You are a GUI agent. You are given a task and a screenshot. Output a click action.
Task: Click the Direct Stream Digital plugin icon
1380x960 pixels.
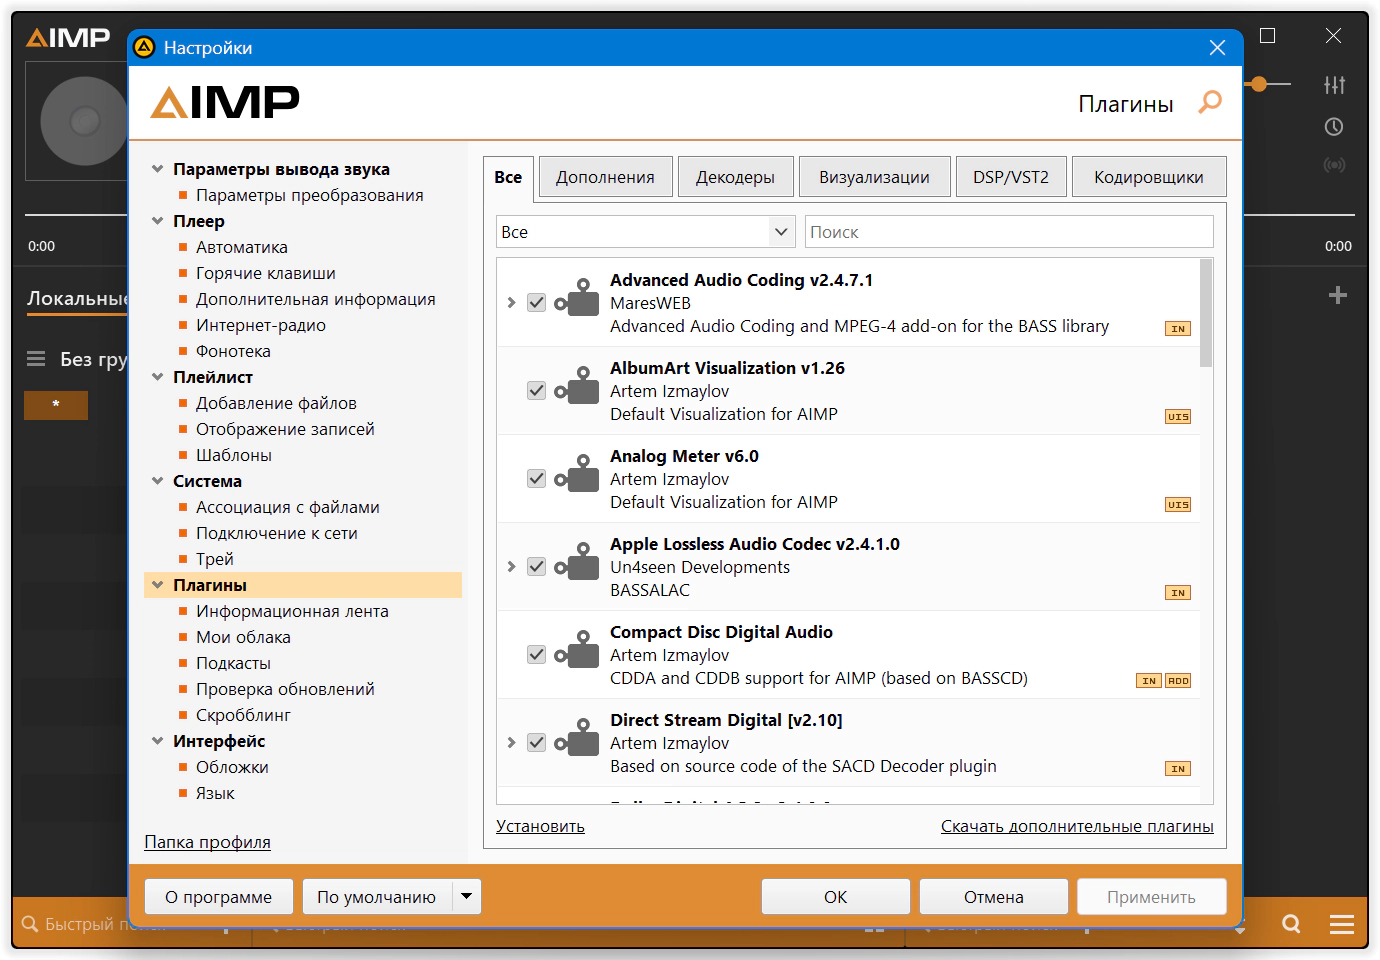tap(577, 739)
